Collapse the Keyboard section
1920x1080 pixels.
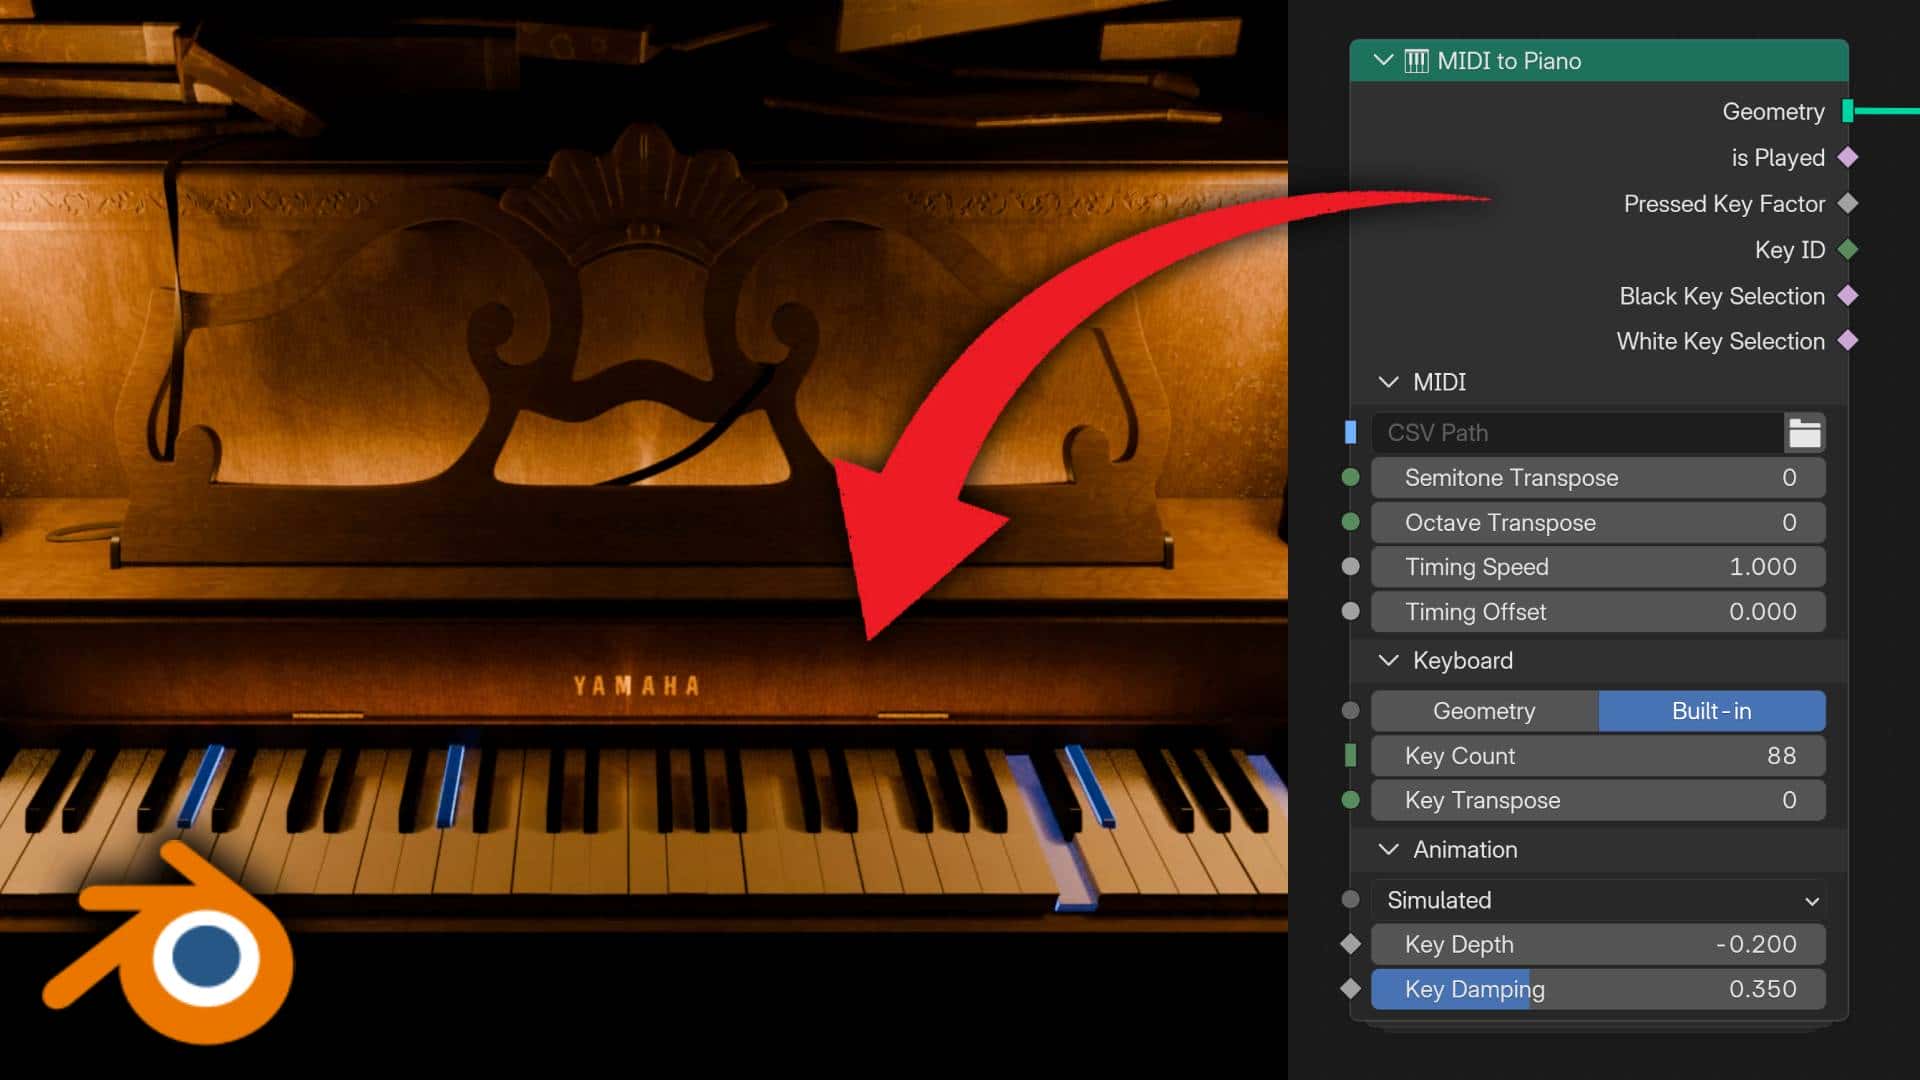(x=1388, y=660)
